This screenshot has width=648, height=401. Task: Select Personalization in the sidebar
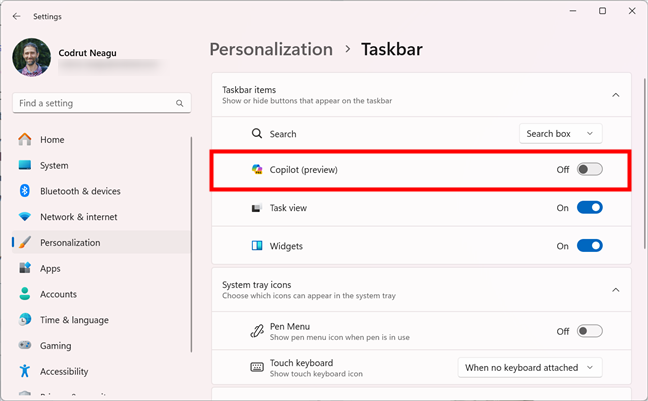click(101, 242)
